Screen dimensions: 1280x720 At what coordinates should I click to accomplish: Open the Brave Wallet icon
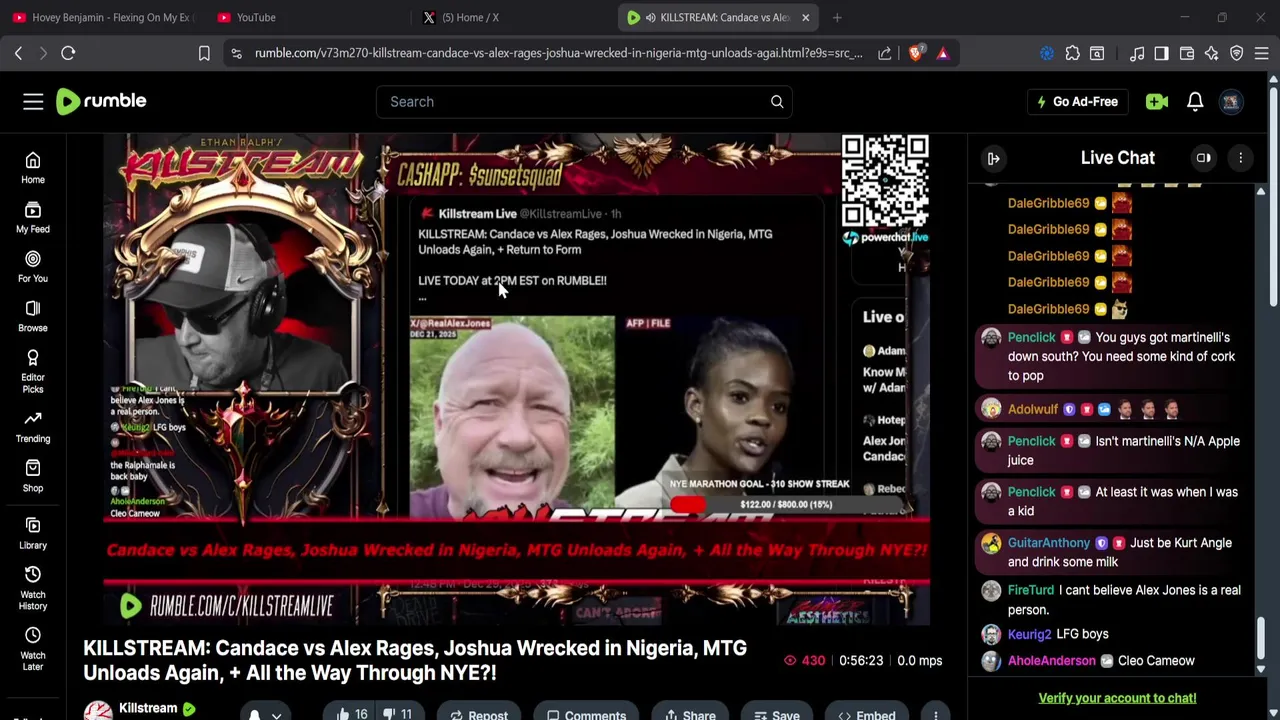click(1187, 53)
